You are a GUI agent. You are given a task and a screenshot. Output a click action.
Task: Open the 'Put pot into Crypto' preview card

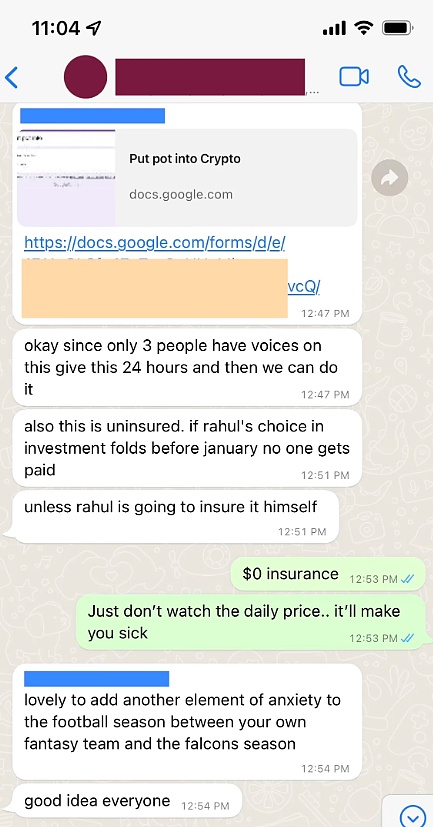tap(187, 177)
